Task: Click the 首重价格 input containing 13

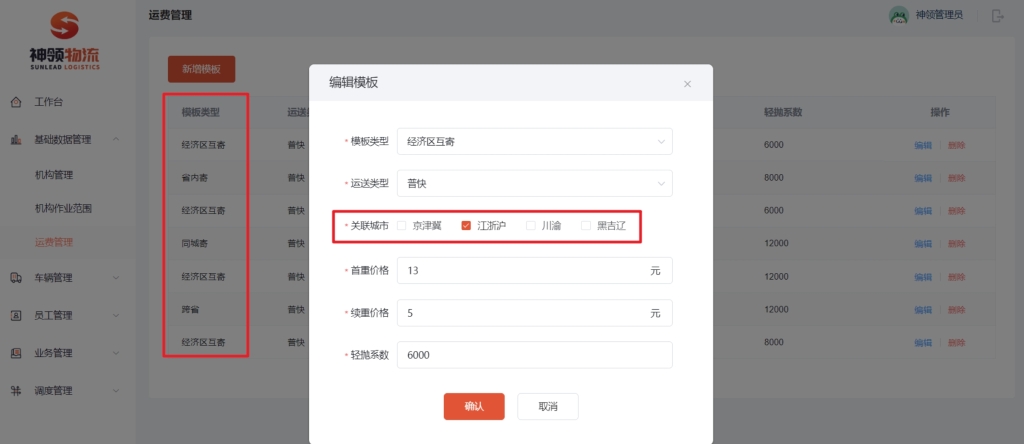Action: click(x=534, y=270)
